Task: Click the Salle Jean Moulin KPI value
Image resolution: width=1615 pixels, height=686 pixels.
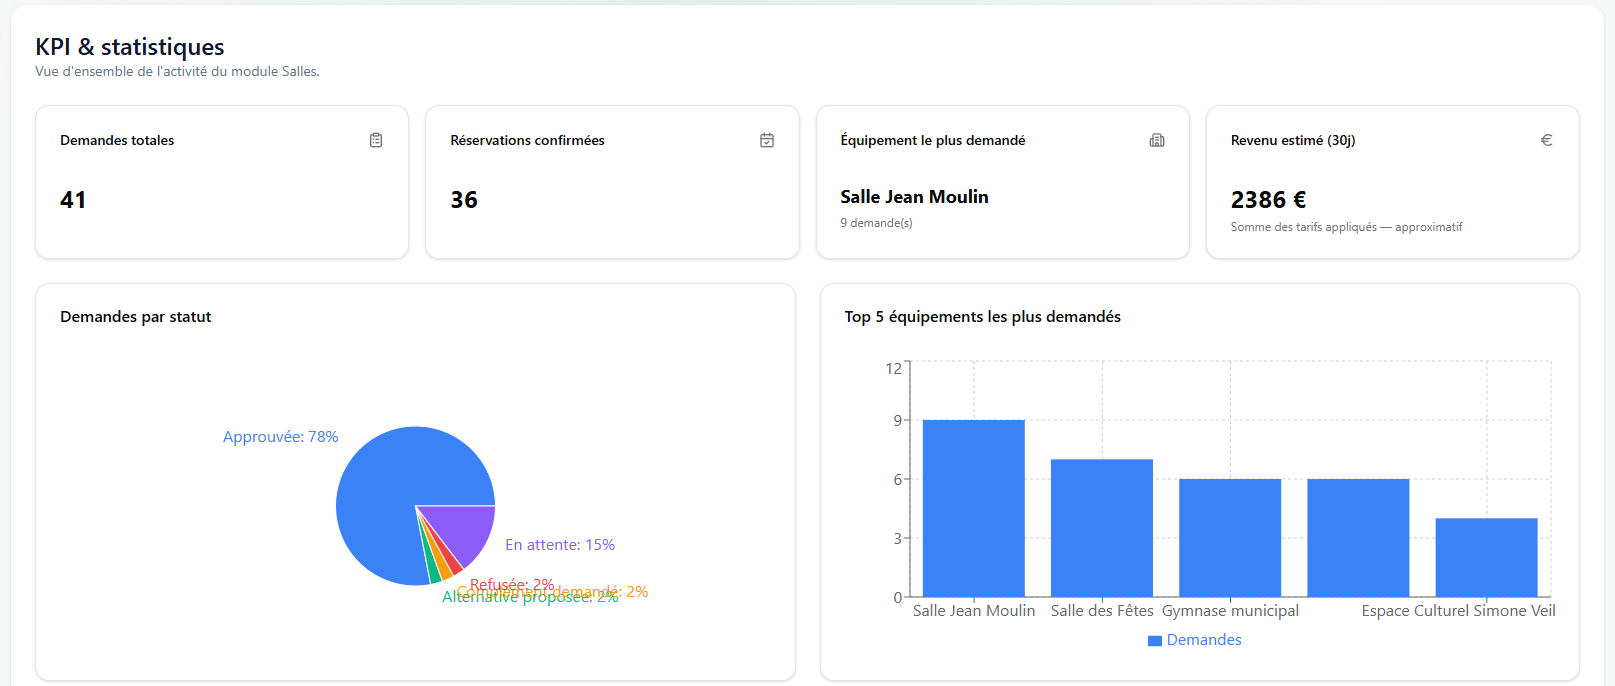Action: tap(914, 197)
